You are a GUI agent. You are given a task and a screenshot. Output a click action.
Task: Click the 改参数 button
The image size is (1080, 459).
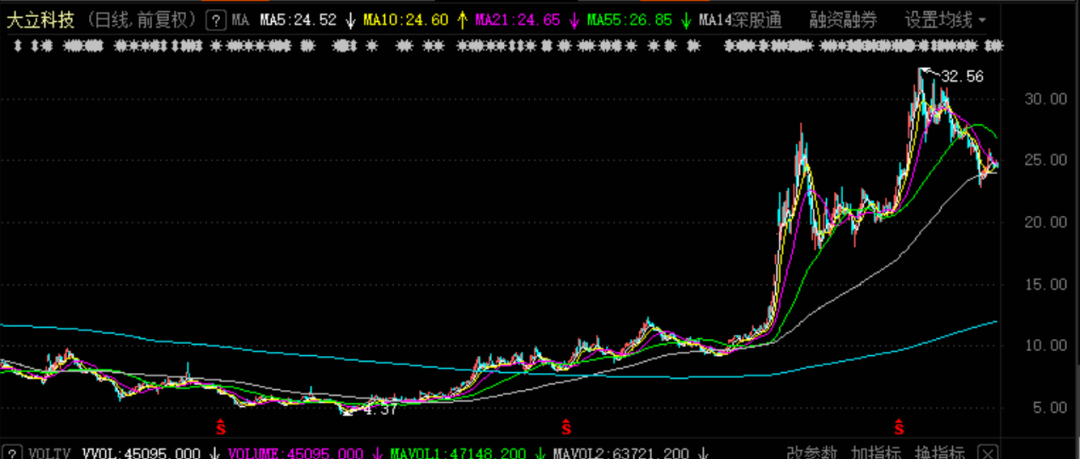coord(811,453)
